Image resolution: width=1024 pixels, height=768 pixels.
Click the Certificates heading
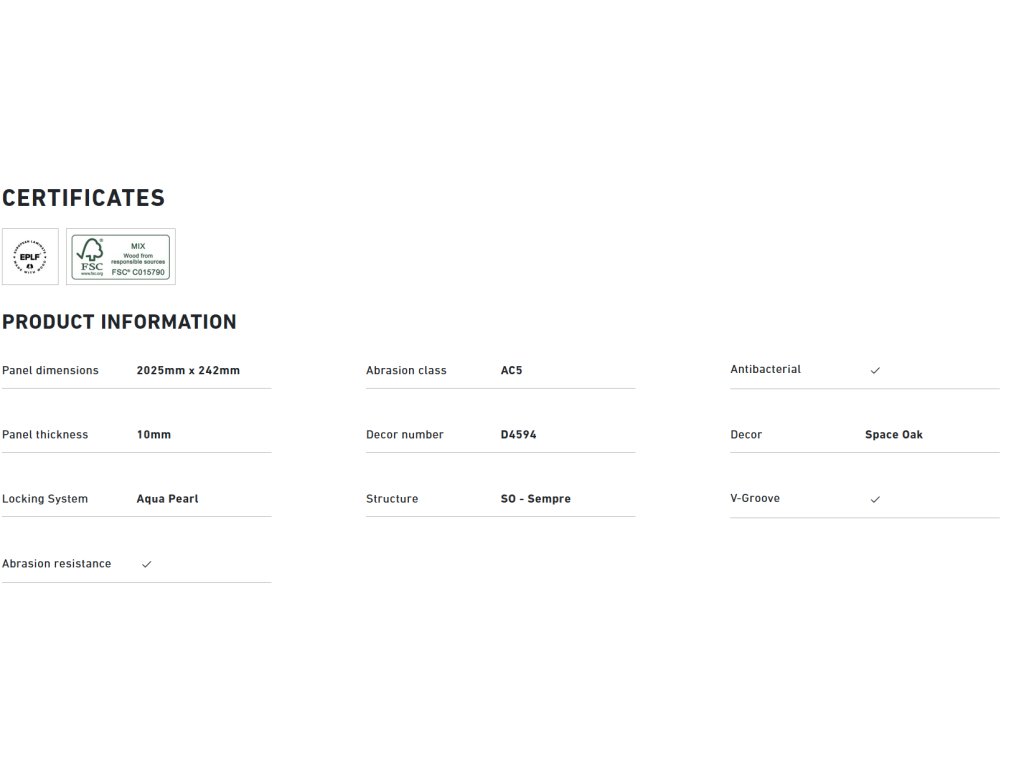tap(84, 198)
